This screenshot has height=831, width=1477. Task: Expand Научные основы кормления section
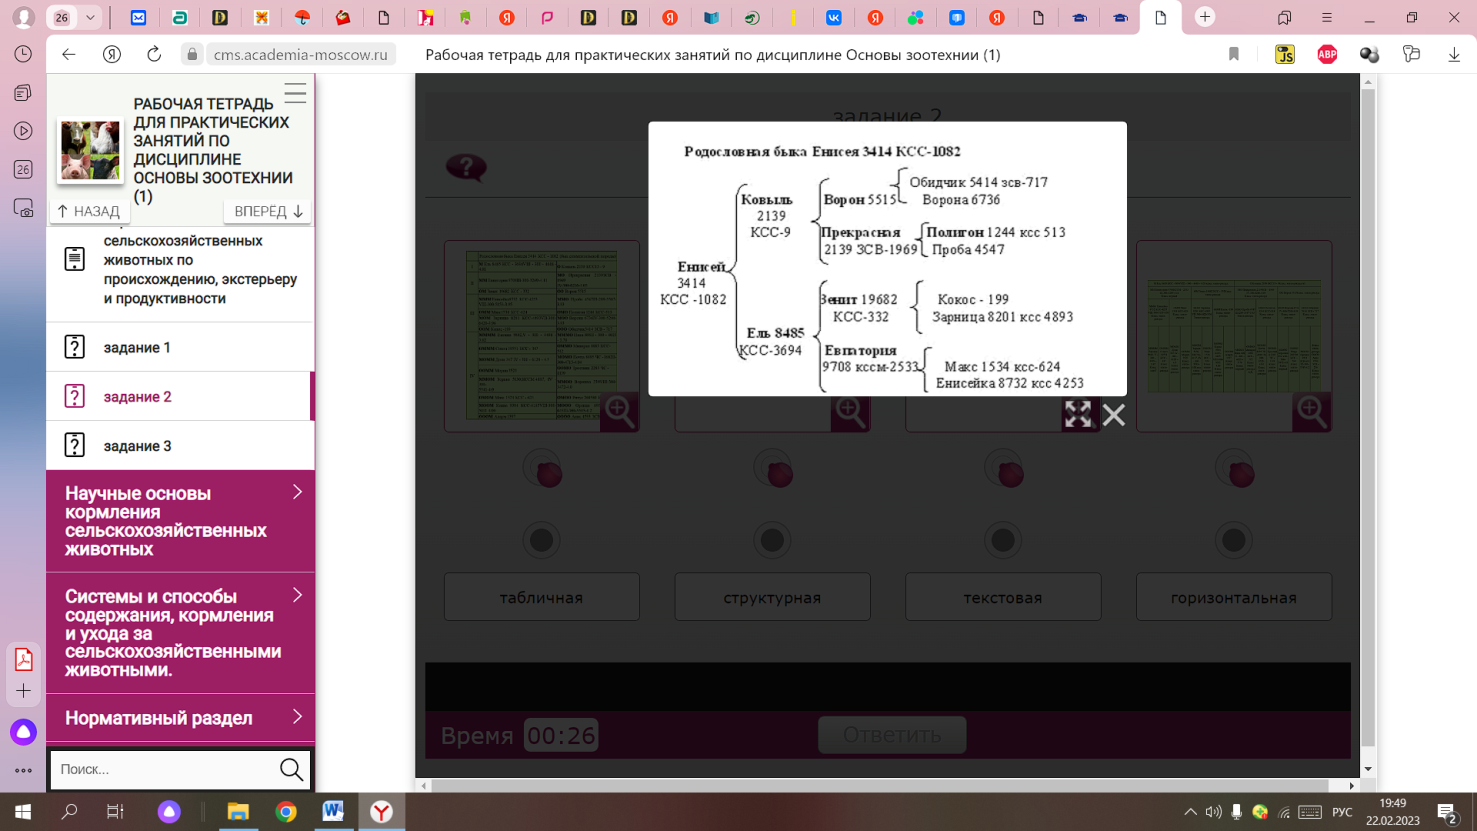(x=180, y=521)
